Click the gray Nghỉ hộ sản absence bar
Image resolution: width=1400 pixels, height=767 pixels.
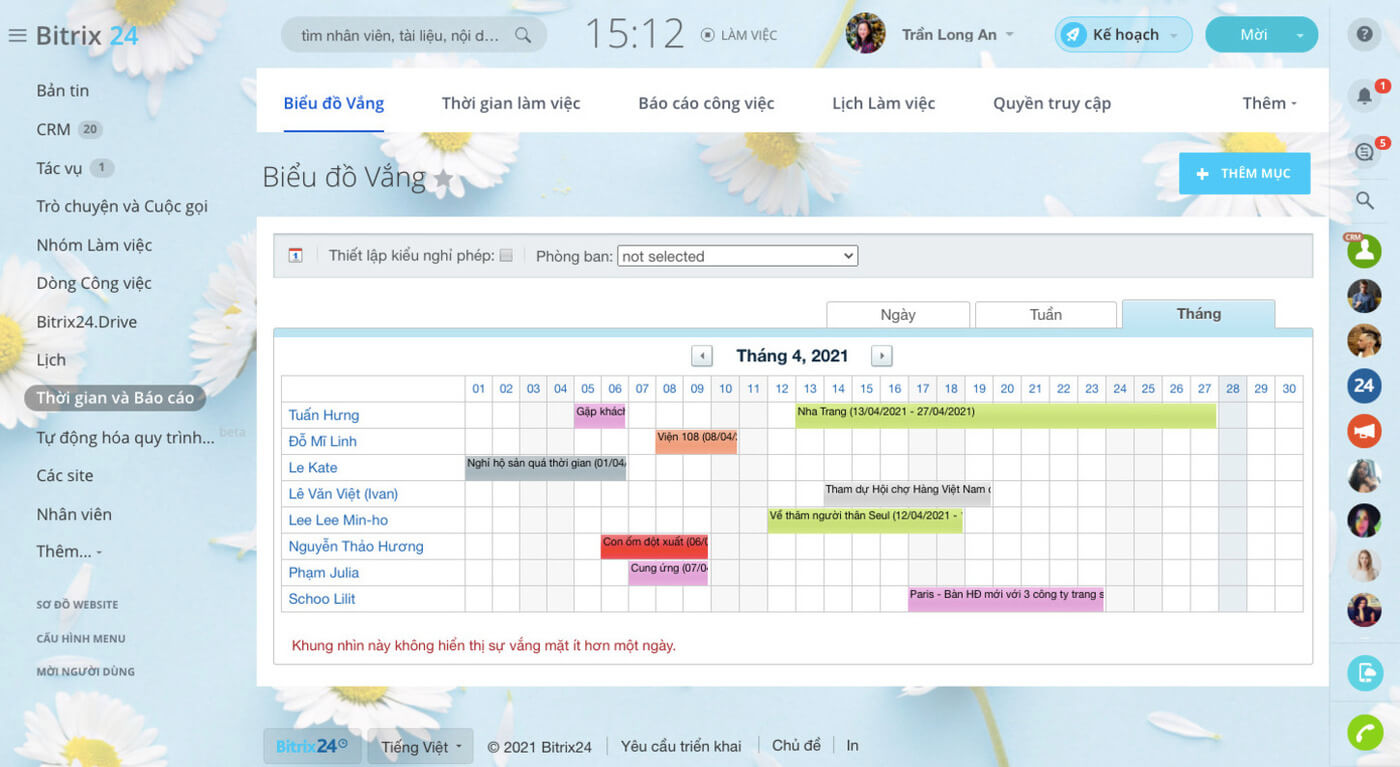546,468
